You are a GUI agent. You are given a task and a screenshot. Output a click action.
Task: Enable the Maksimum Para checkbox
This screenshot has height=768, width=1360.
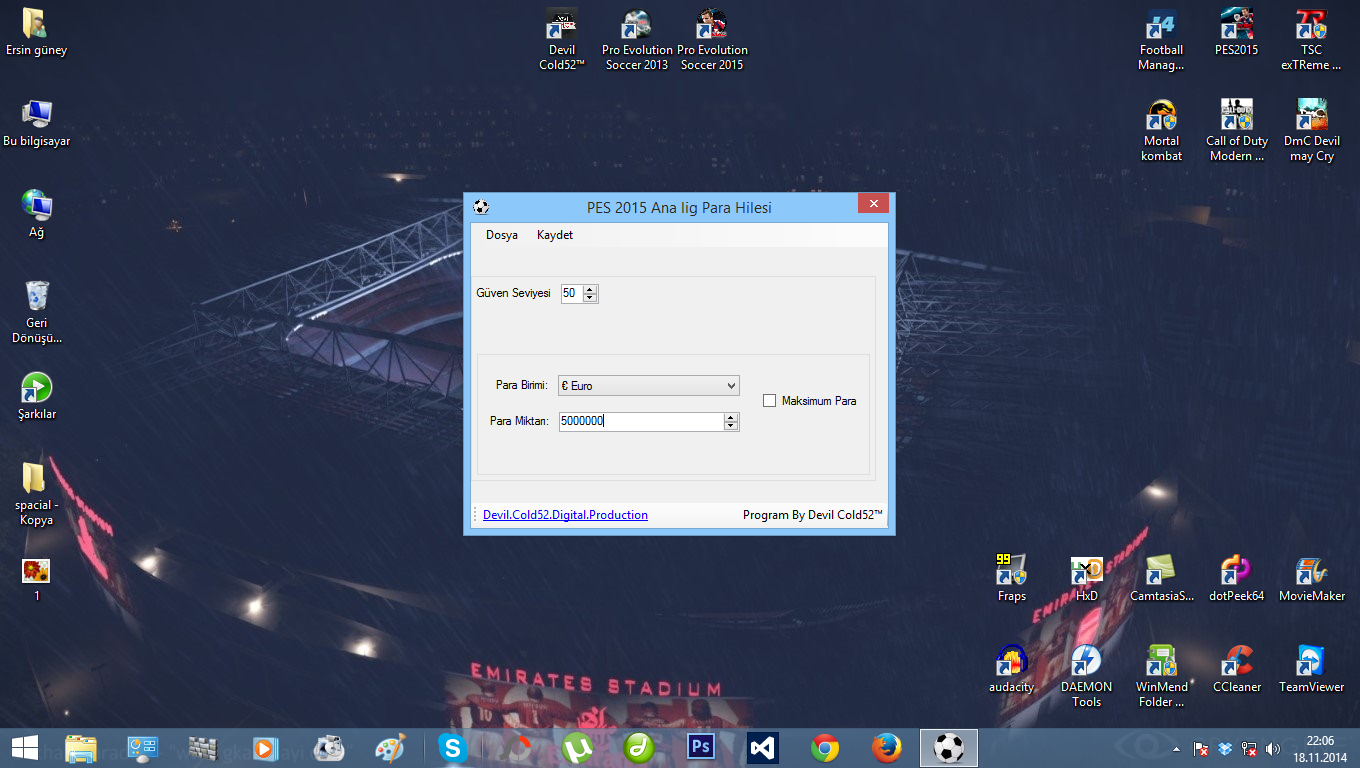769,401
